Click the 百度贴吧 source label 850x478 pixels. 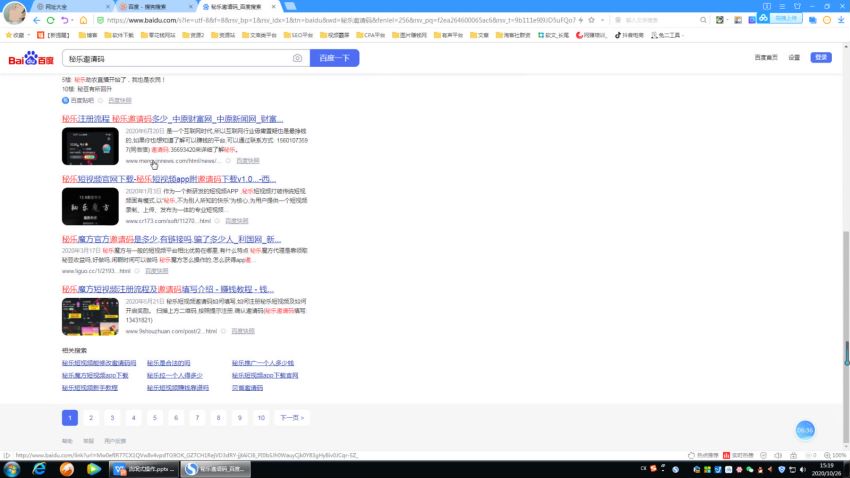(78, 100)
